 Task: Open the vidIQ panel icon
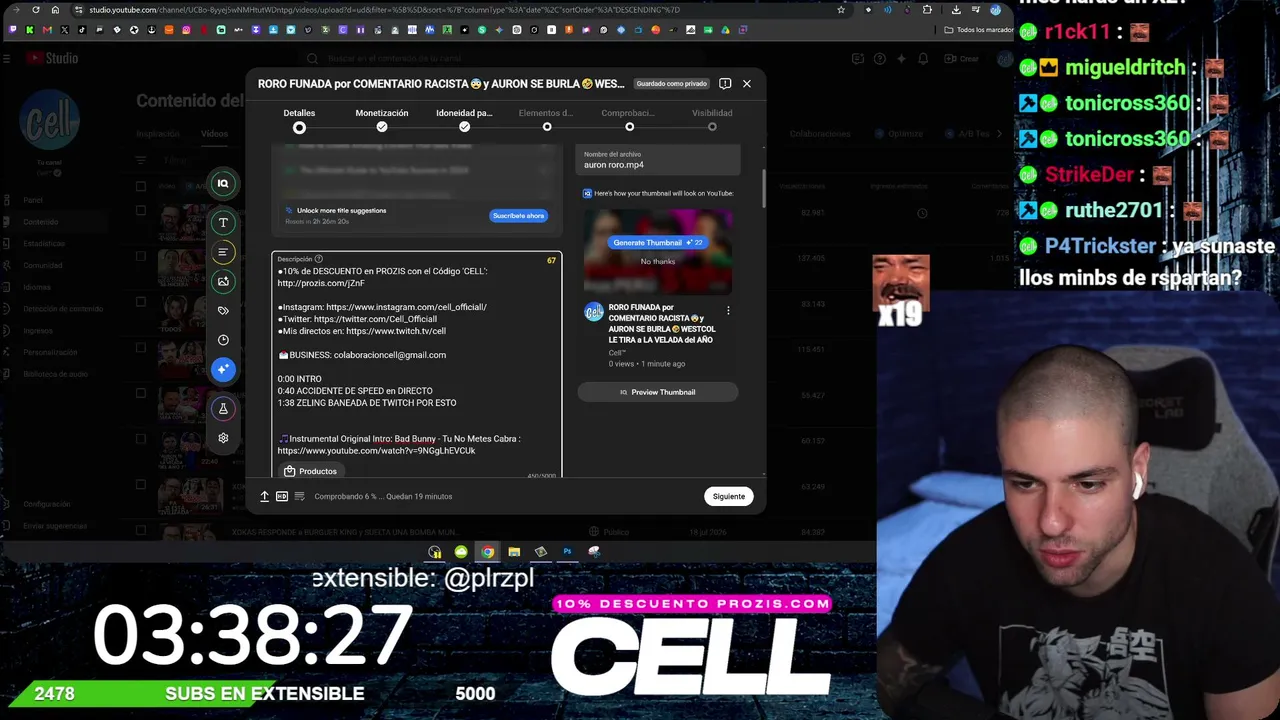pos(223,183)
